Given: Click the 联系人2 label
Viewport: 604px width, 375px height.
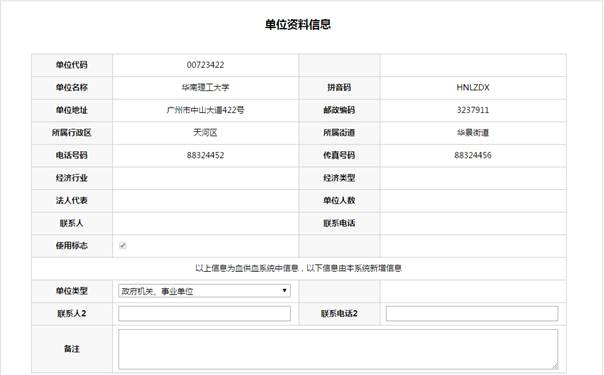Looking at the screenshot, I should [72, 314].
